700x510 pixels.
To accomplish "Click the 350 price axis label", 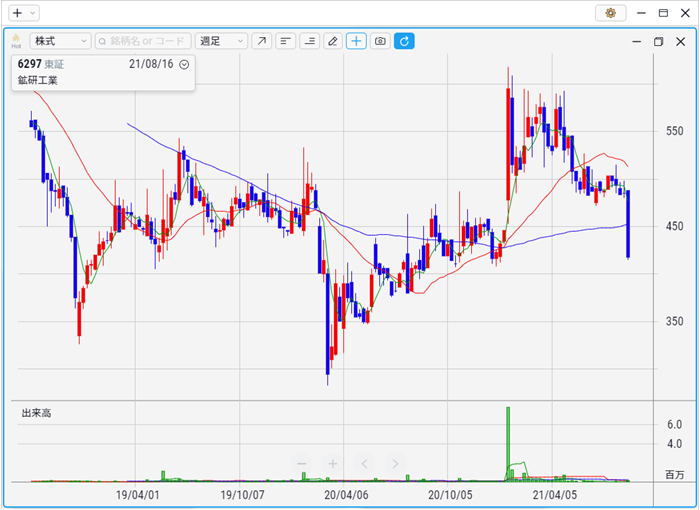I will 675,322.
